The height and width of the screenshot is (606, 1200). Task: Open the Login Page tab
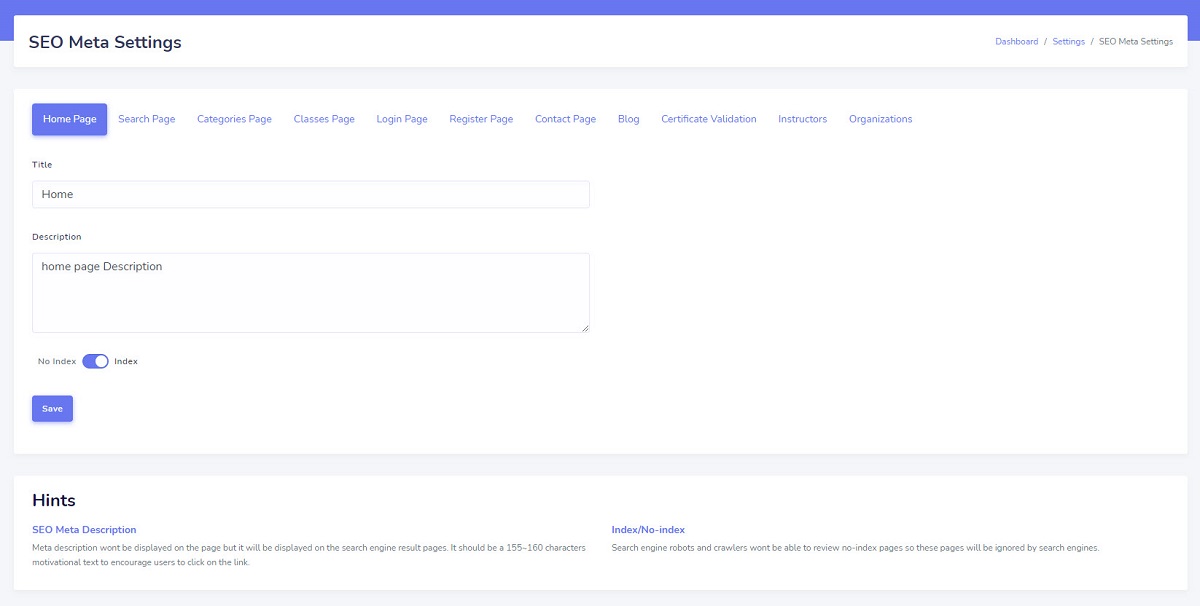402,119
